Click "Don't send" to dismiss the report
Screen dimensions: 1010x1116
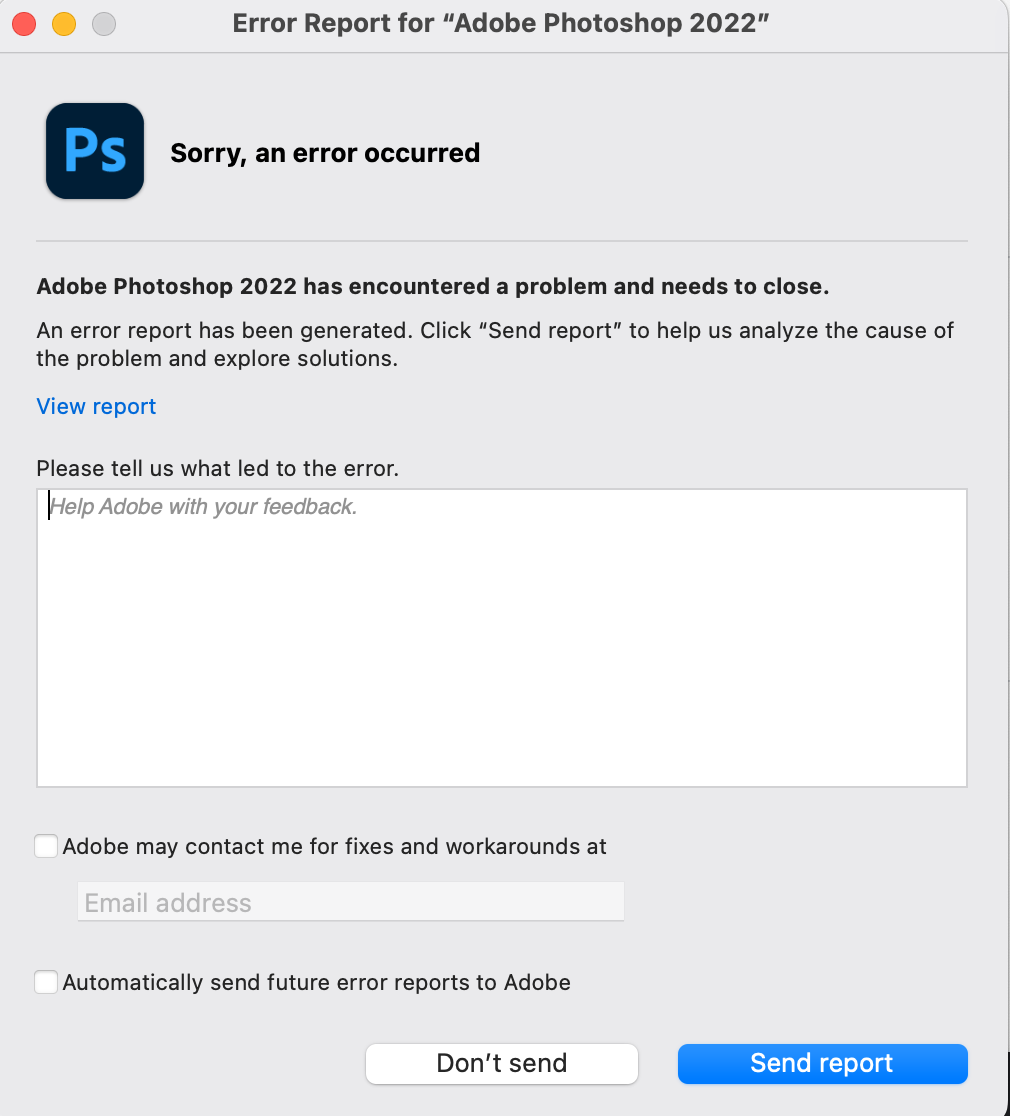tap(501, 1063)
